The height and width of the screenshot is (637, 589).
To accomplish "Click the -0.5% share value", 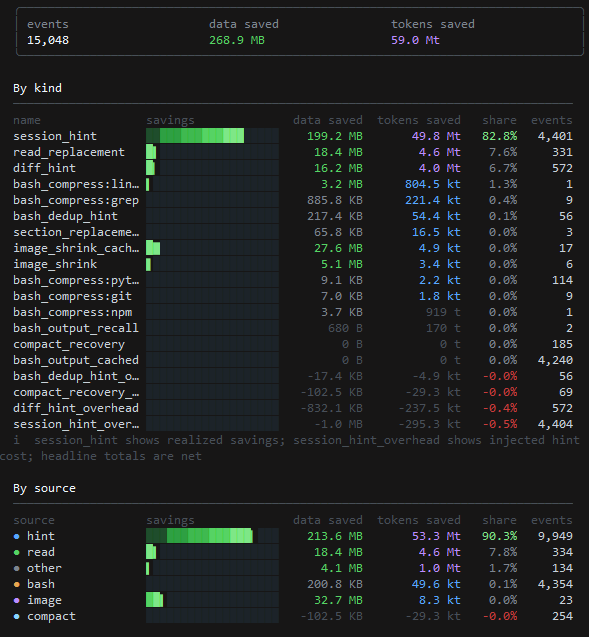I will [x=500, y=425].
